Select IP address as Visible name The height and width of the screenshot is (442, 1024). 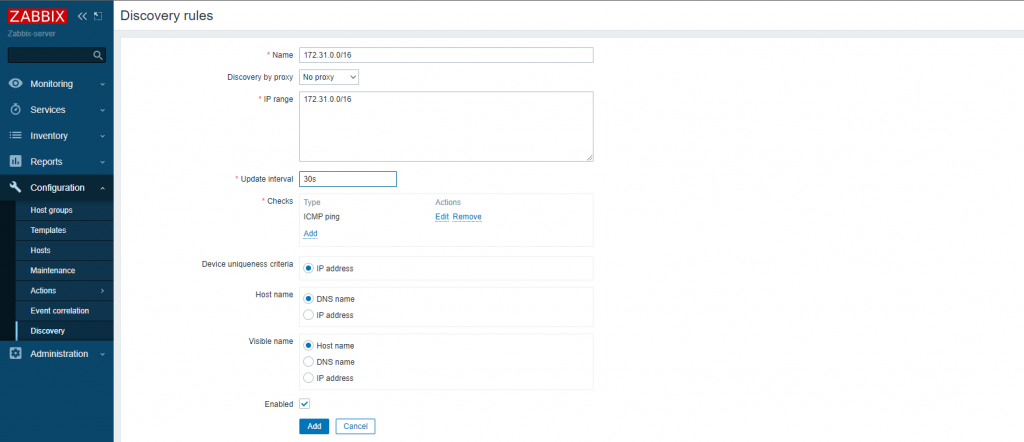[308, 378]
